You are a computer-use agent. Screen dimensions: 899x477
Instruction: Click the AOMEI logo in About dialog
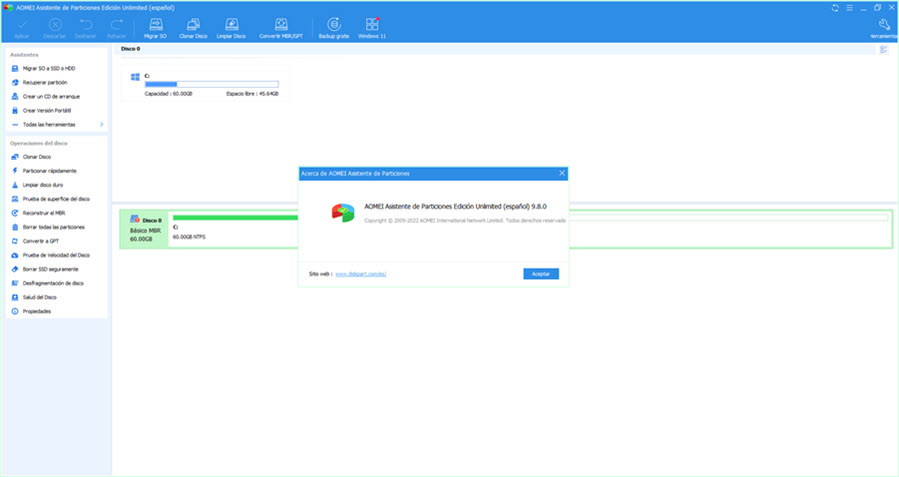(x=343, y=213)
